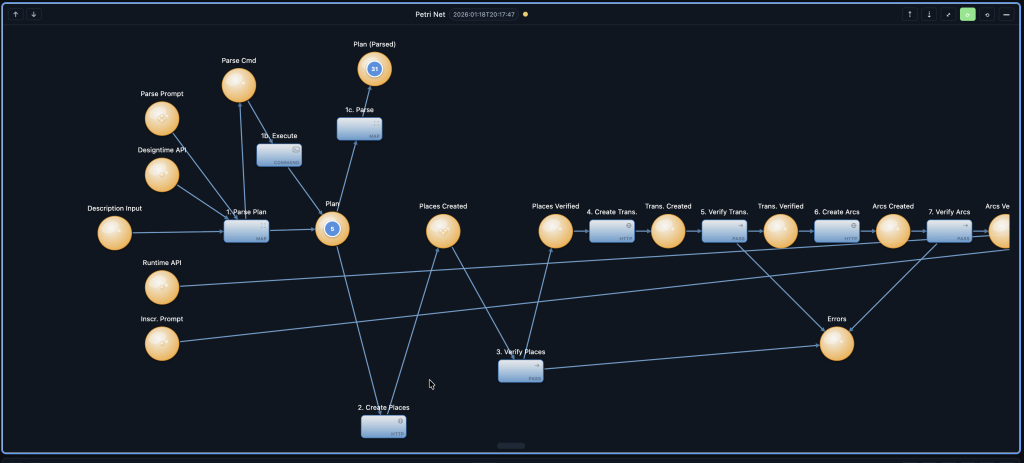Click the horizontal scroll handle at canvas bottom

(x=511, y=445)
